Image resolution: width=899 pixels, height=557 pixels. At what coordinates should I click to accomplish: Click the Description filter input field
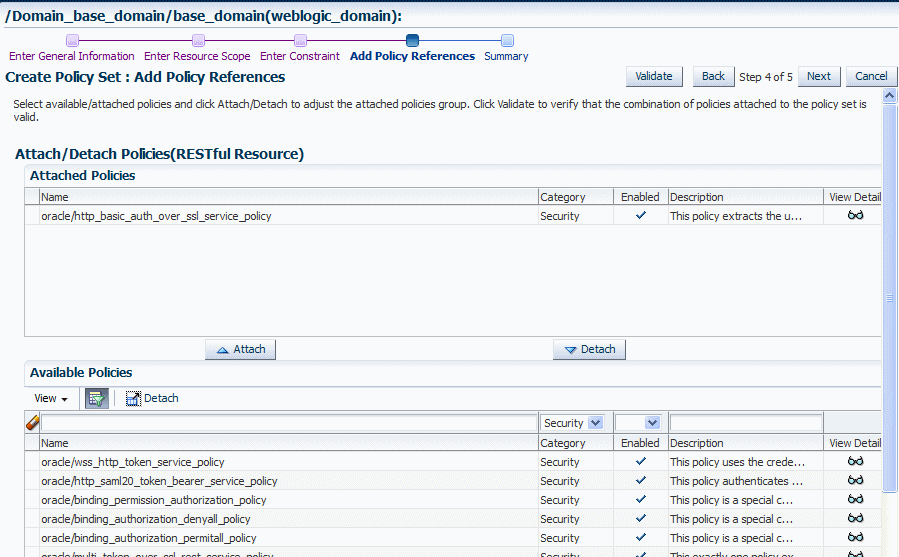point(745,423)
